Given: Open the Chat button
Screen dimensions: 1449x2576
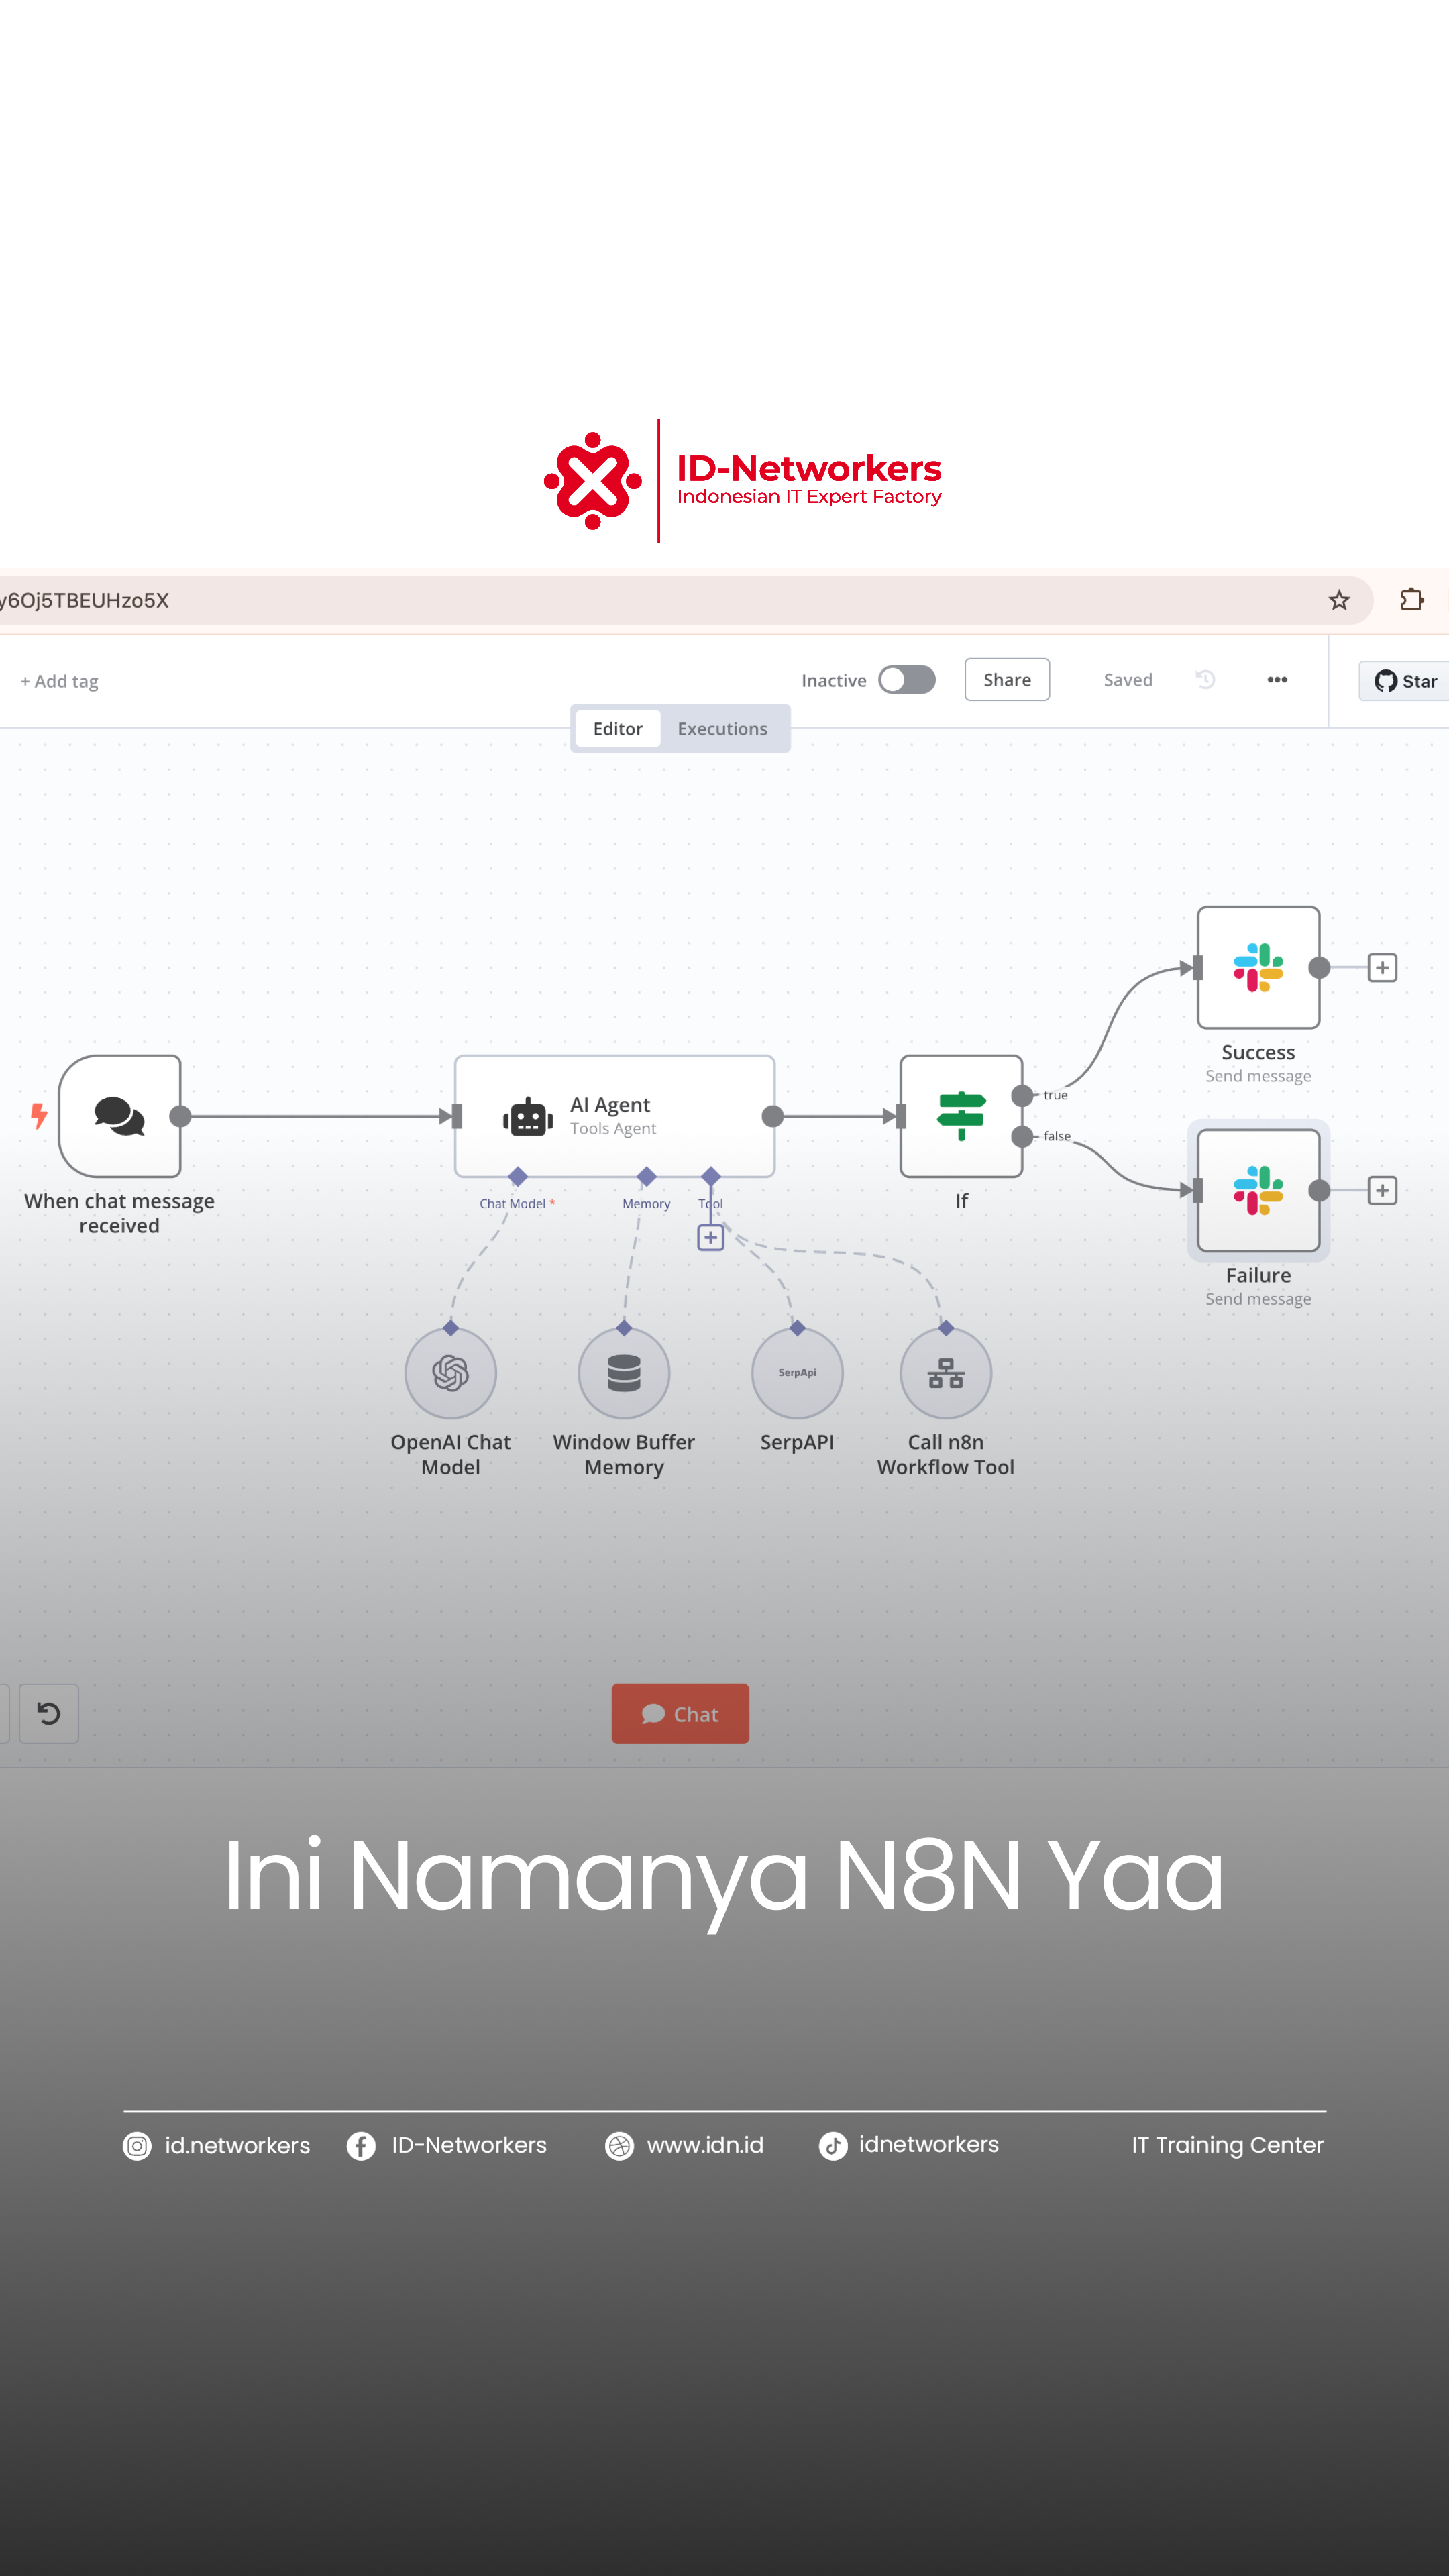Looking at the screenshot, I should pos(680,1714).
